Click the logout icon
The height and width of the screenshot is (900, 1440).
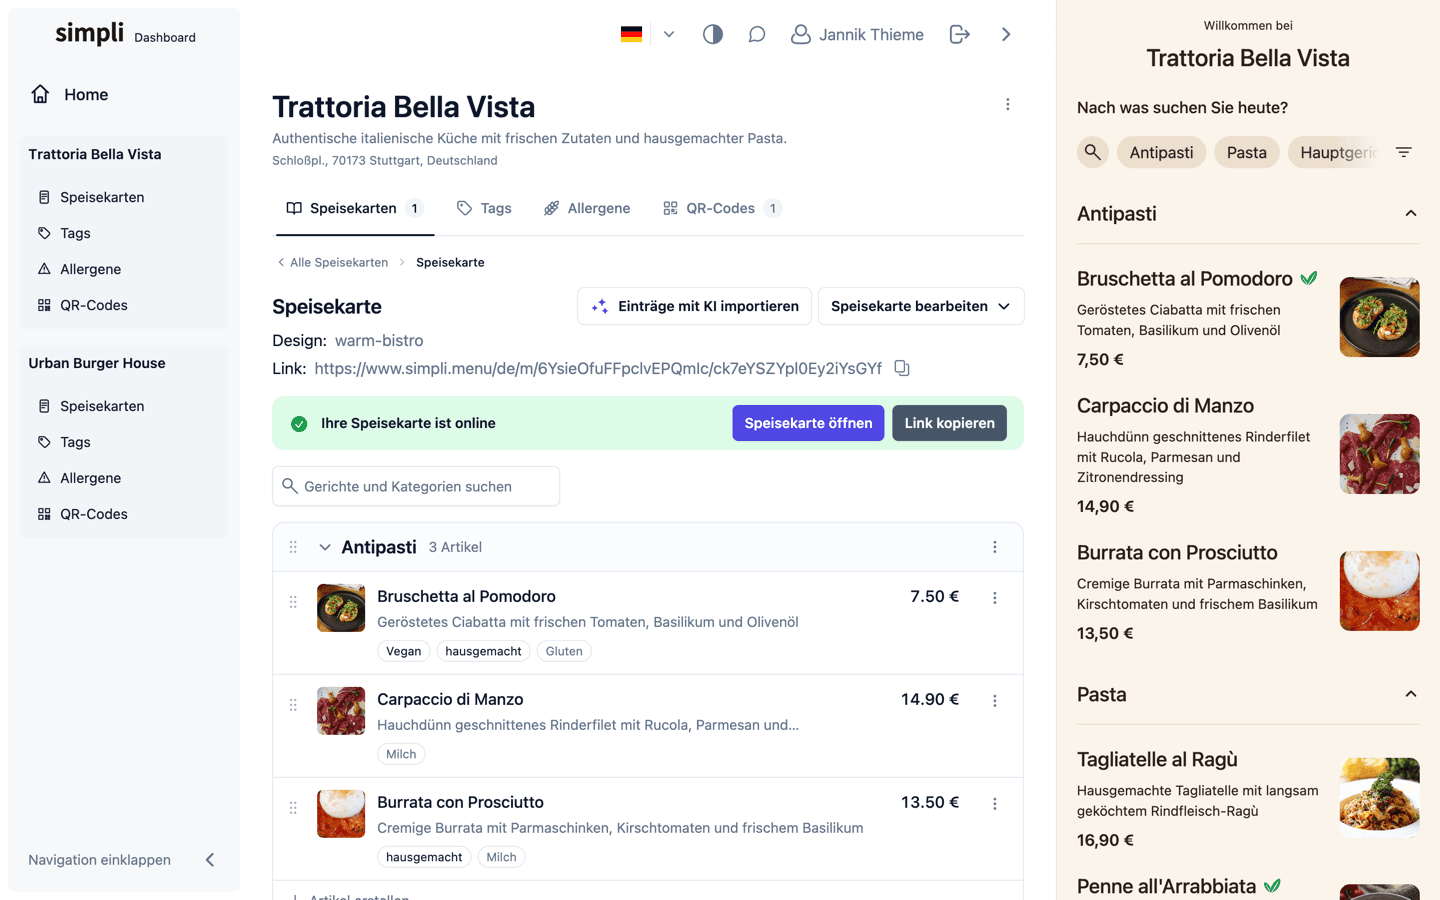[959, 34]
